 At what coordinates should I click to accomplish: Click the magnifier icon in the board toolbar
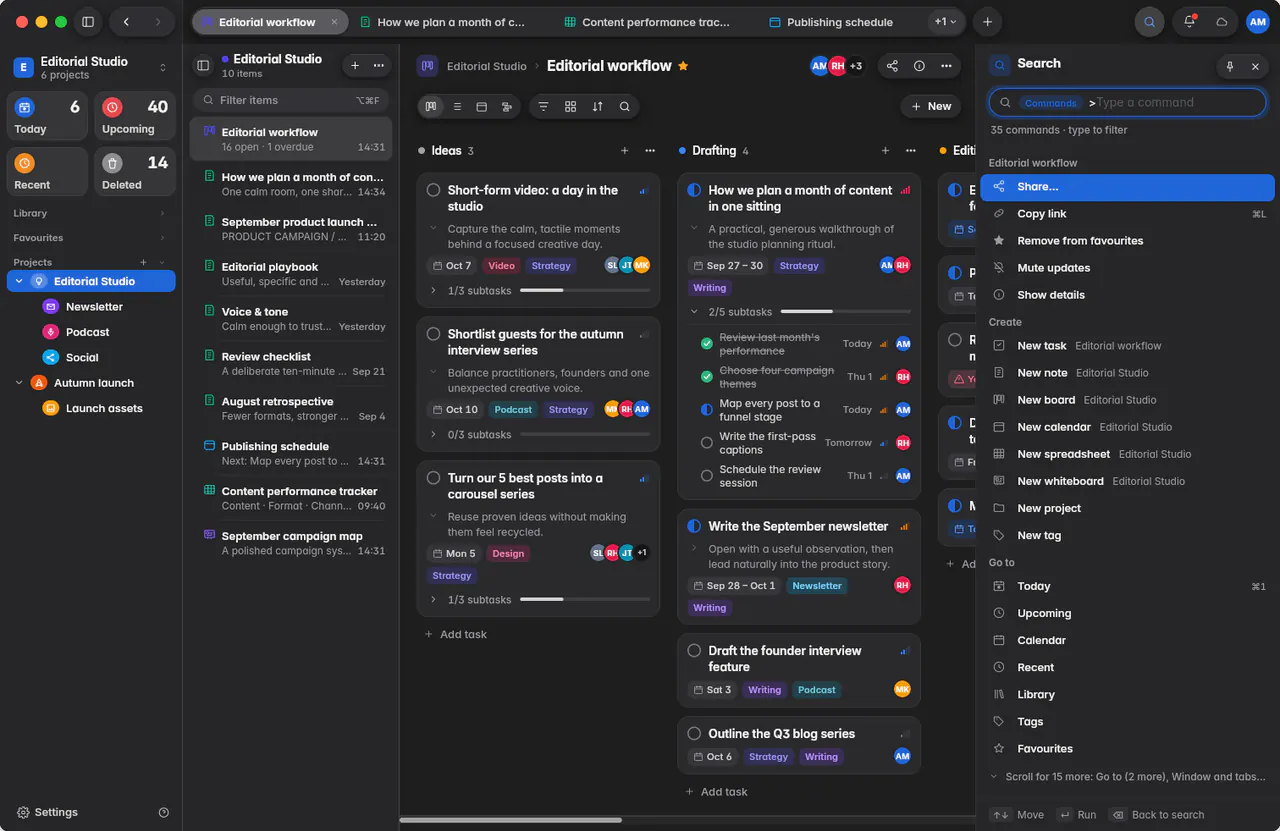(x=625, y=106)
